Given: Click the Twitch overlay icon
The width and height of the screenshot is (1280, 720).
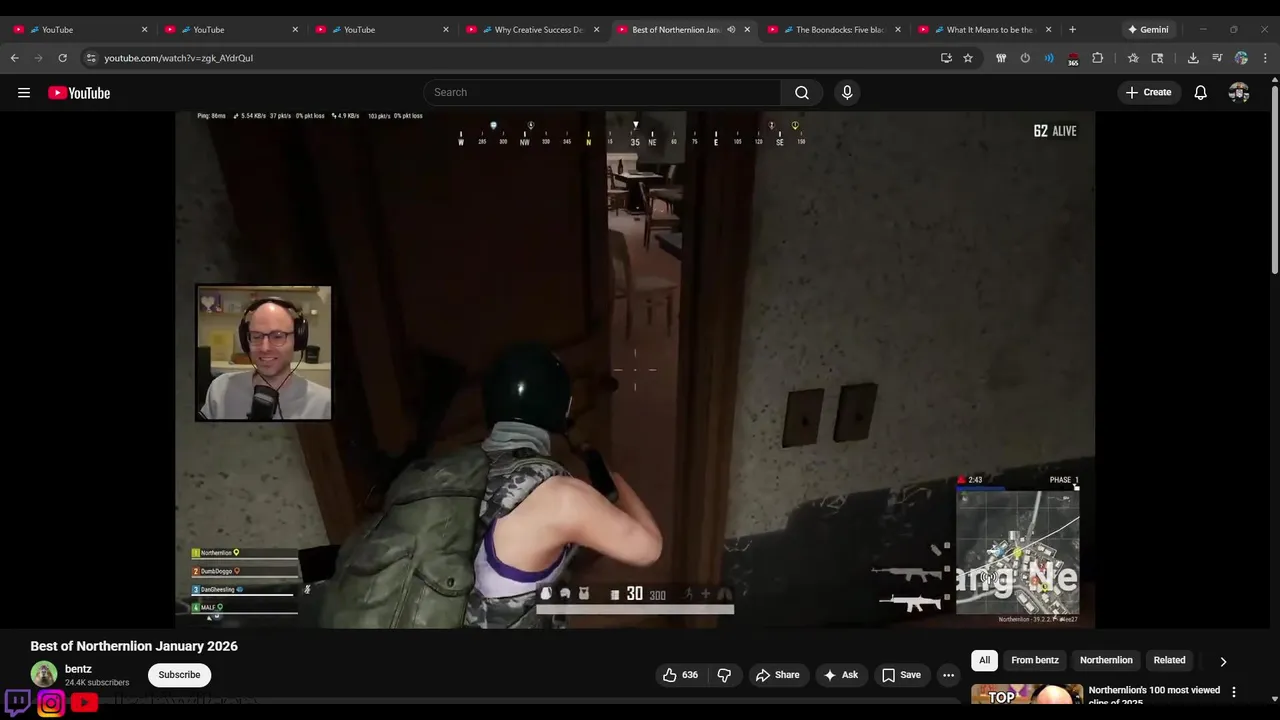Looking at the screenshot, I should (18, 702).
